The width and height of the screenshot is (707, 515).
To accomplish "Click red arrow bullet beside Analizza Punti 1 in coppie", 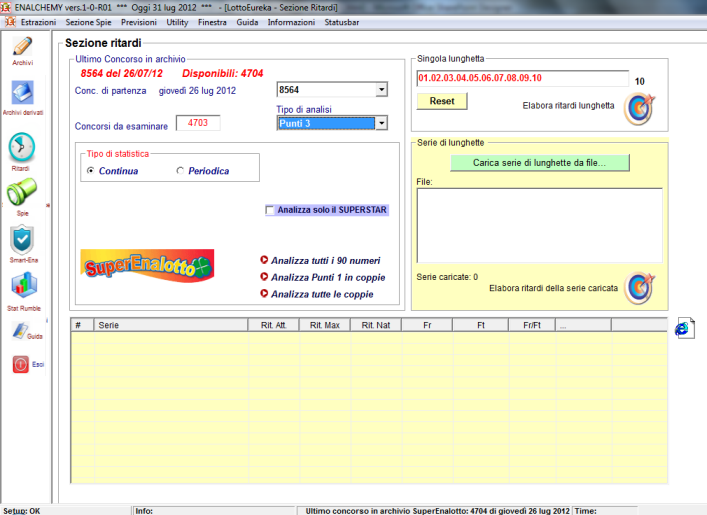I will (x=264, y=276).
